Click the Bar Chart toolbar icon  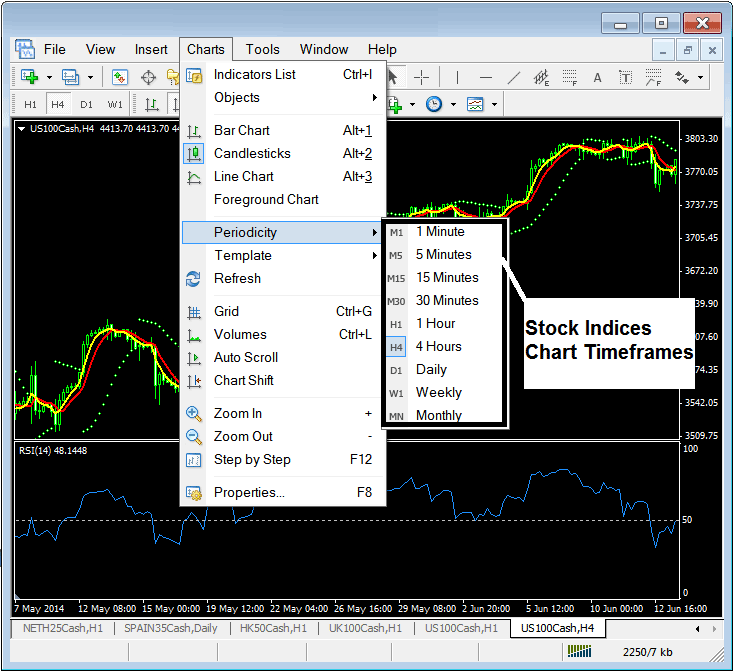pyautogui.click(x=151, y=104)
